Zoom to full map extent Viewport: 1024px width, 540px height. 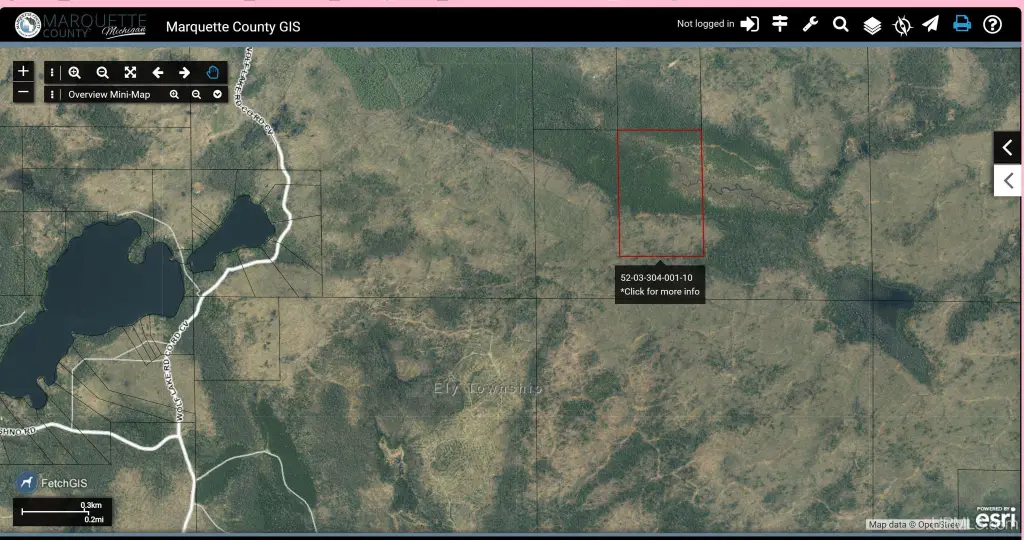tap(130, 73)
